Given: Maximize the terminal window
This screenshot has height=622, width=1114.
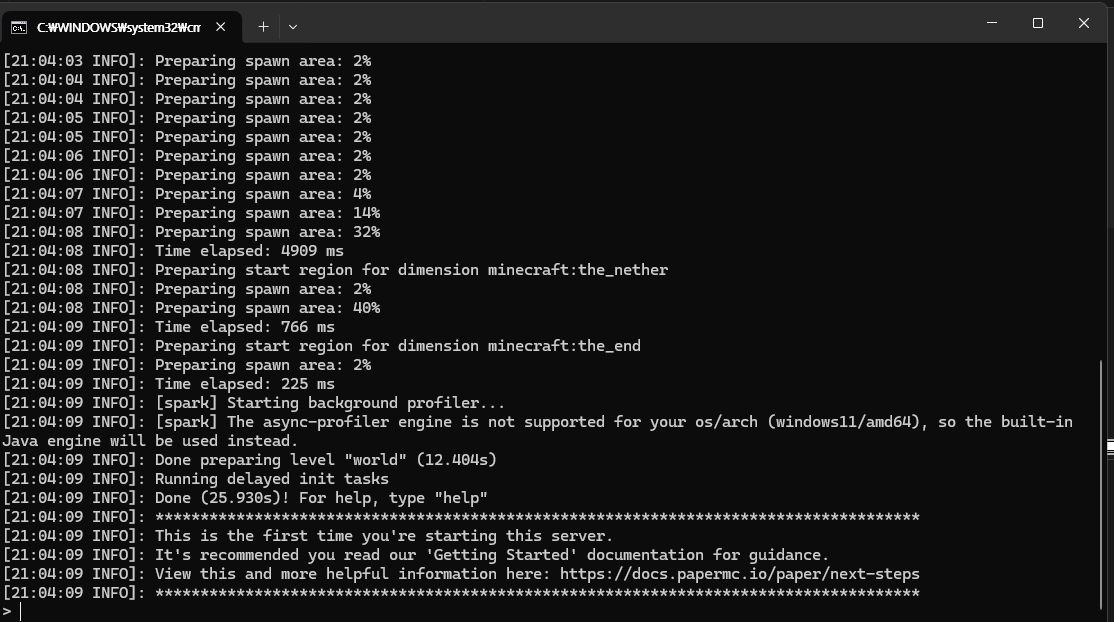Looking at the screenshot, I should point(1037,23).
